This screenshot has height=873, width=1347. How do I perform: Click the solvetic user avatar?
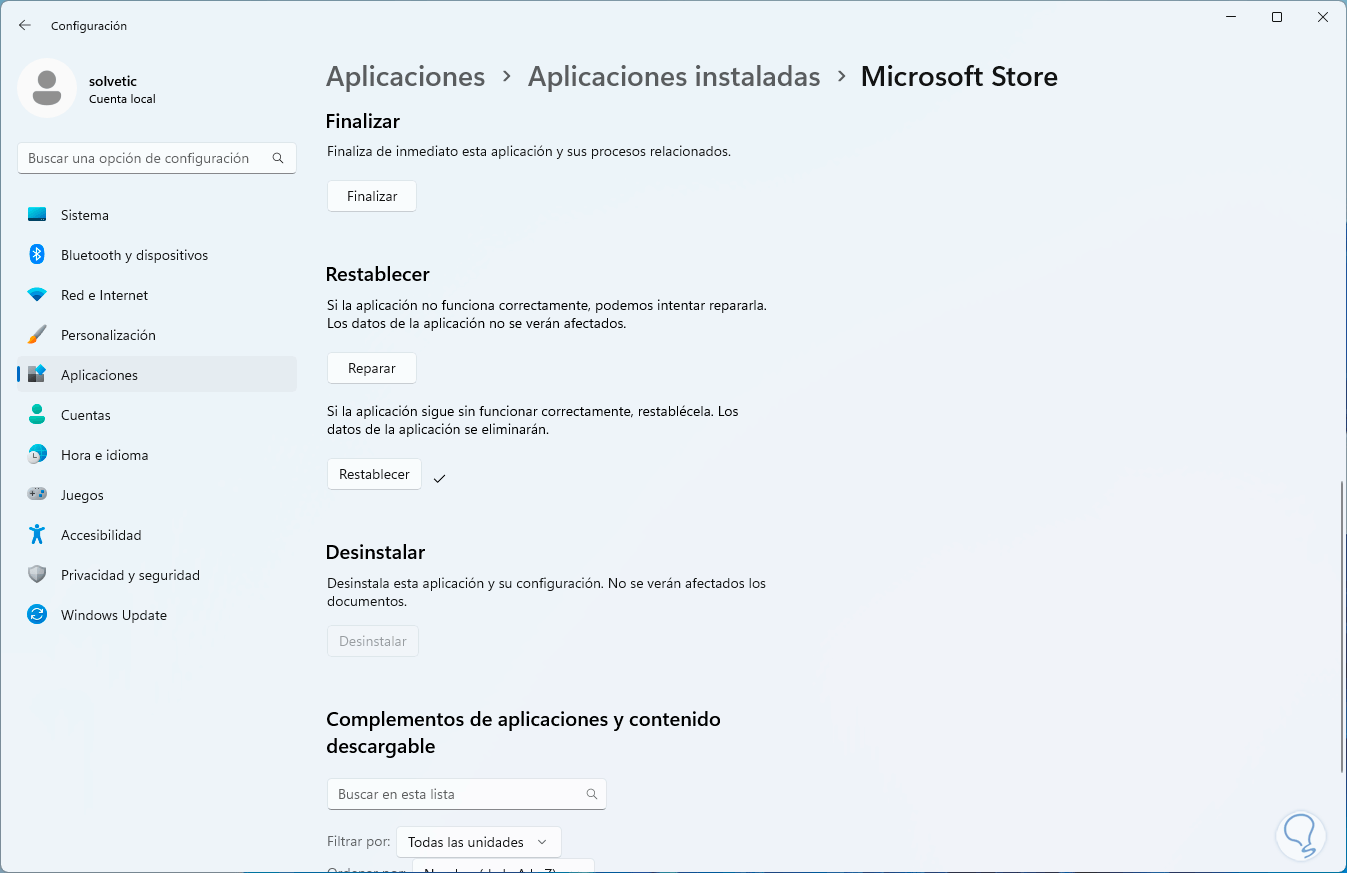point(47,88)
